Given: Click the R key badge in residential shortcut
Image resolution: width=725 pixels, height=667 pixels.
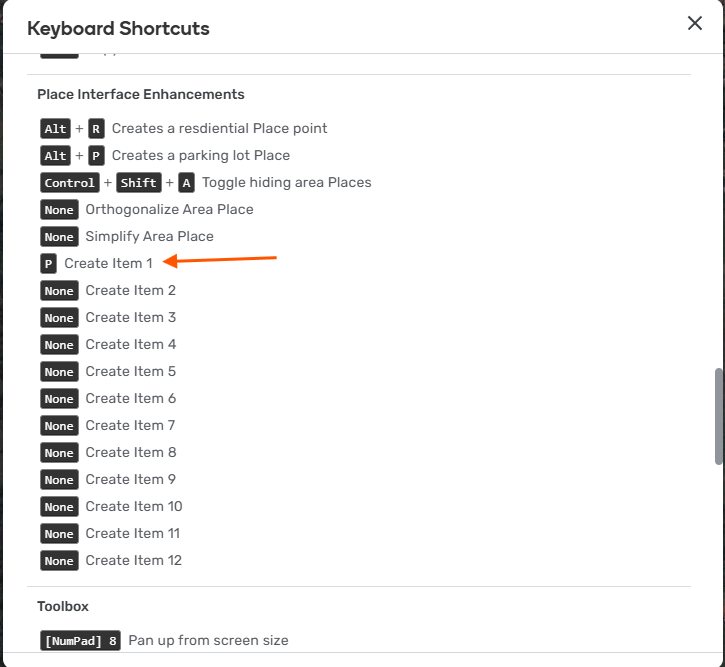Looking at the screenshot, I should [x=96, y=129].
